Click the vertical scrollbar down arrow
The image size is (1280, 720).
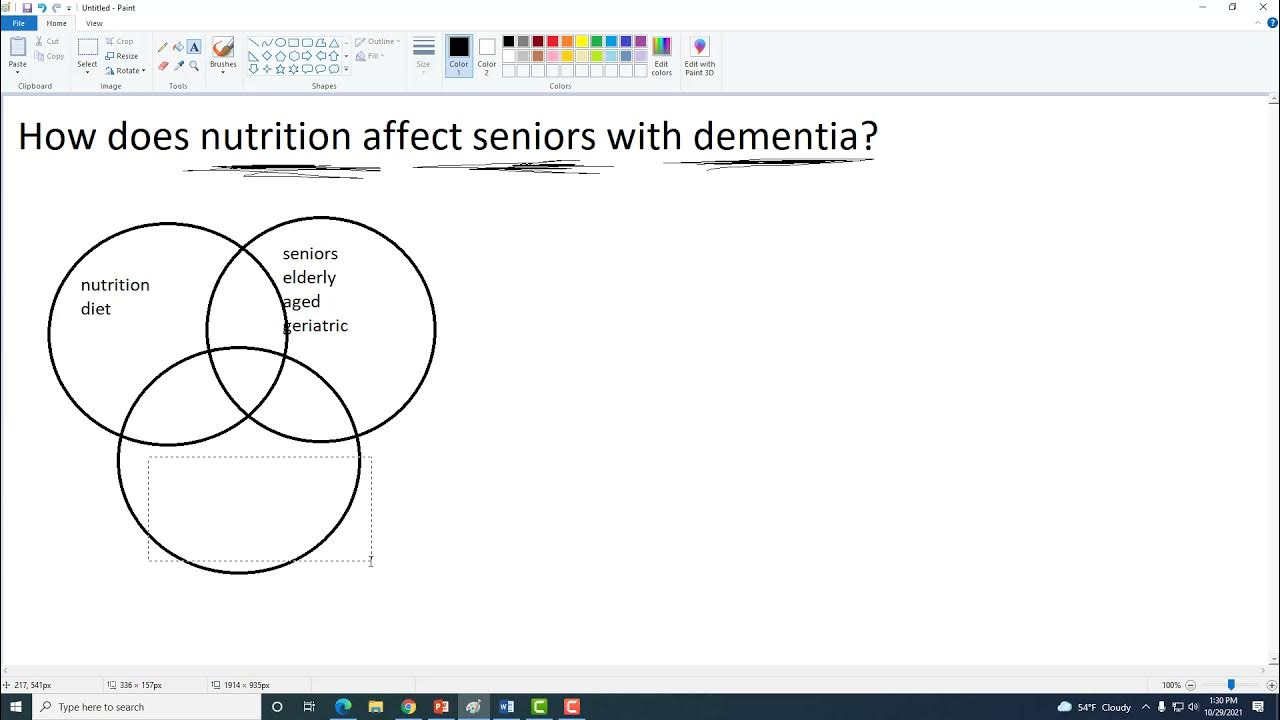1273,659
